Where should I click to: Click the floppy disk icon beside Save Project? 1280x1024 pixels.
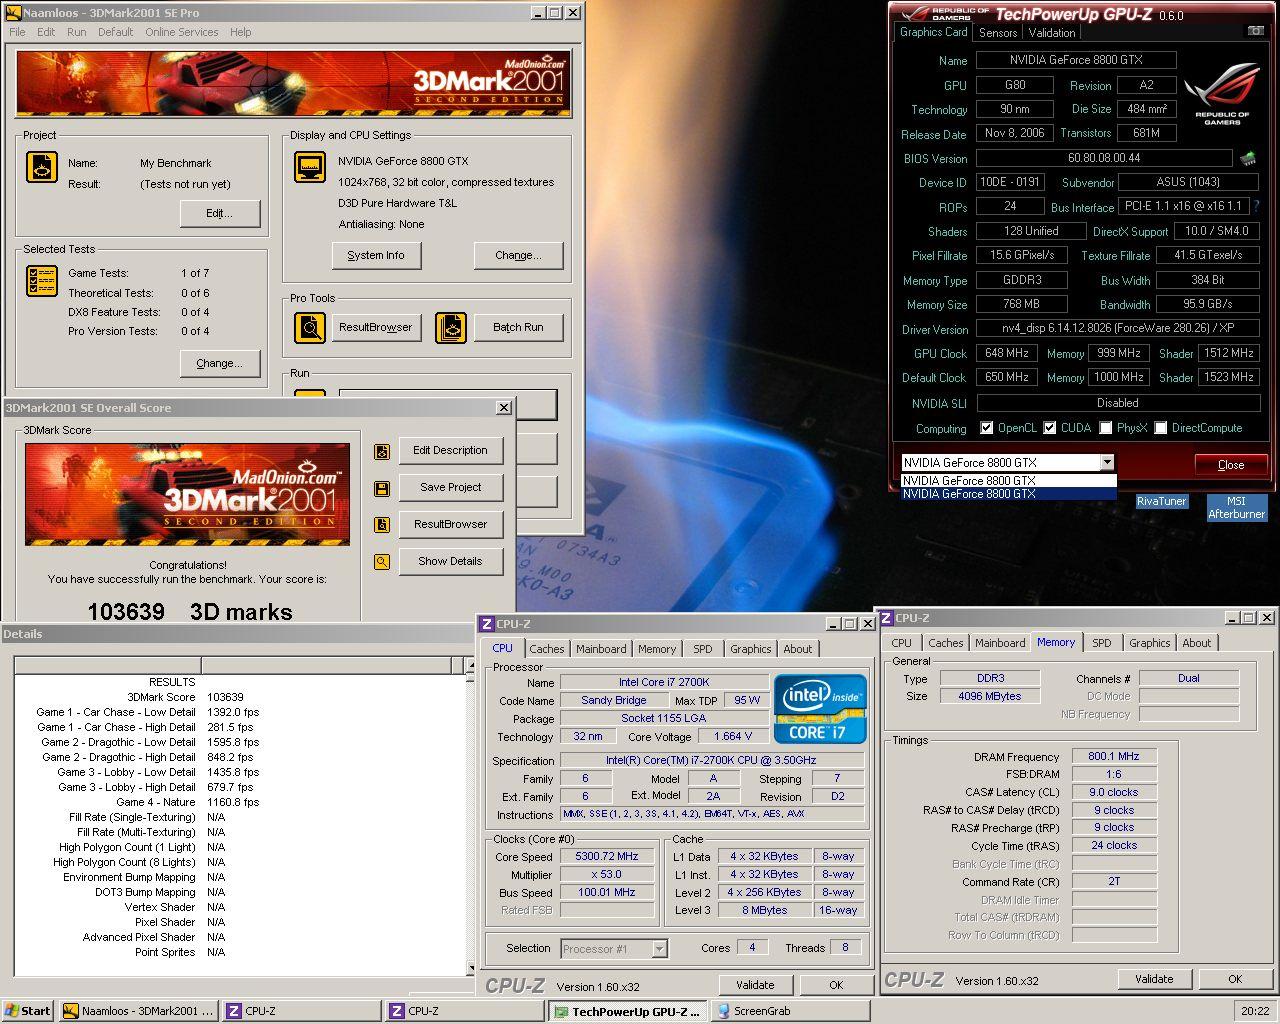pyautogui.click(x=381, y=488)
